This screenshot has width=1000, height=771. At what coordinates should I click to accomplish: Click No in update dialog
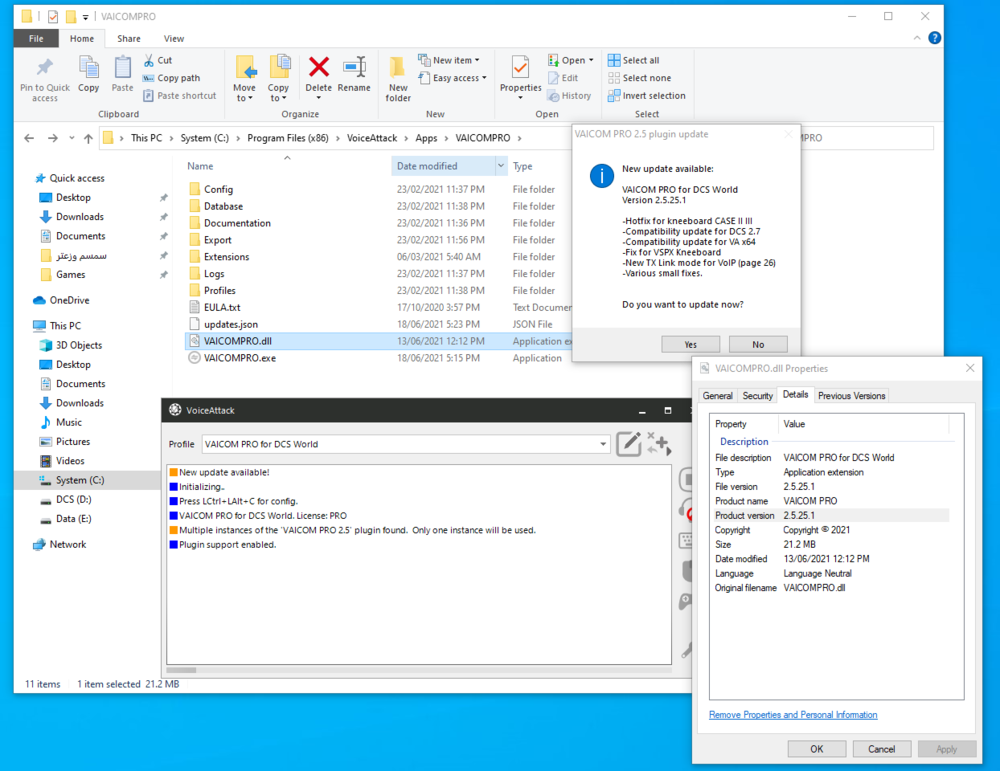758,344
